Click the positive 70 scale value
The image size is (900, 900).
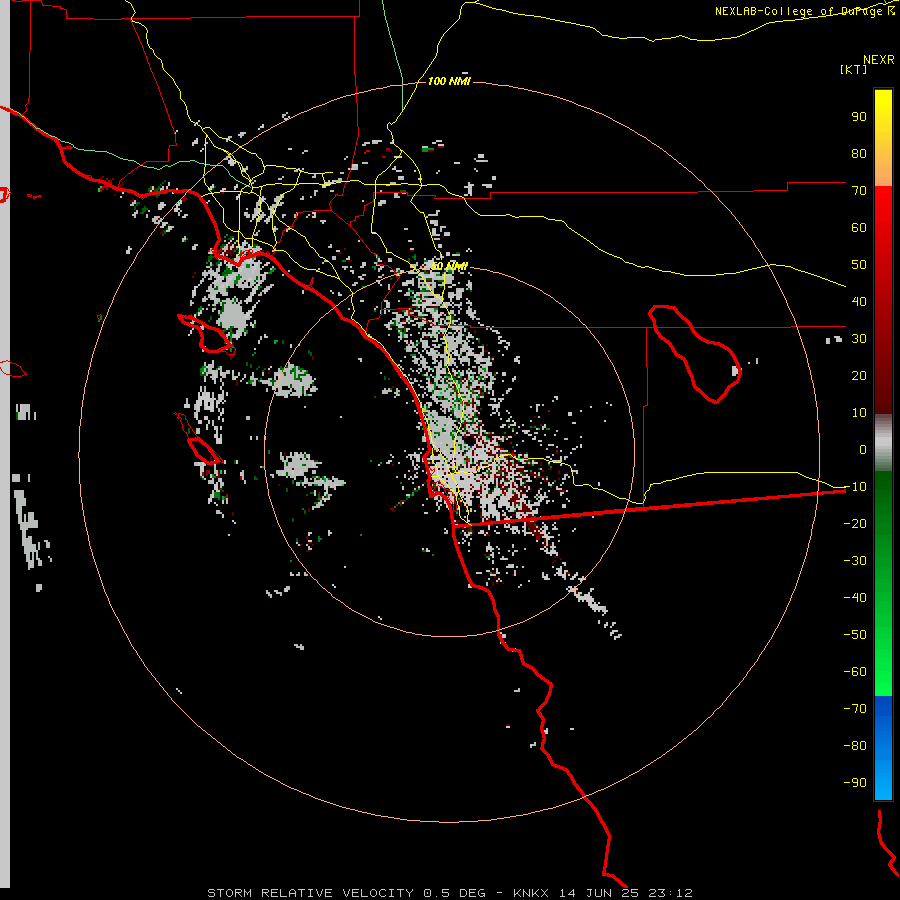tap(859, 191)
